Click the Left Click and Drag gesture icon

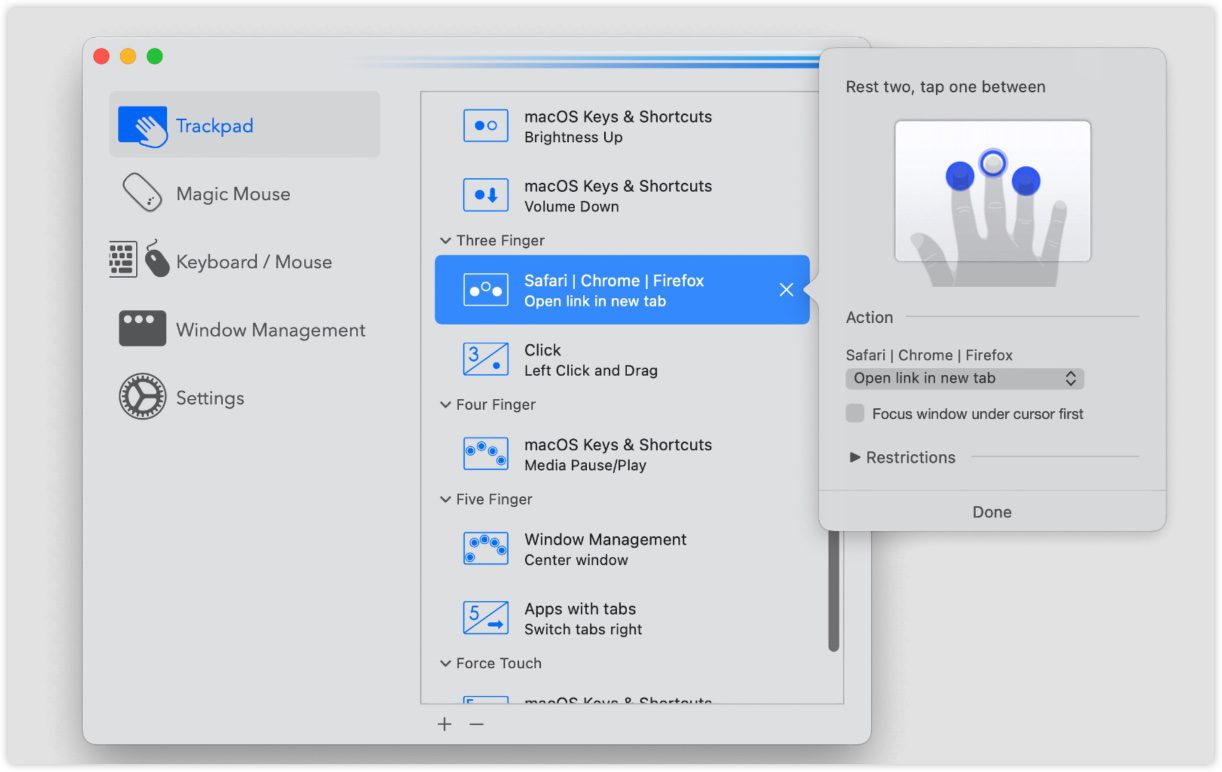486,359
